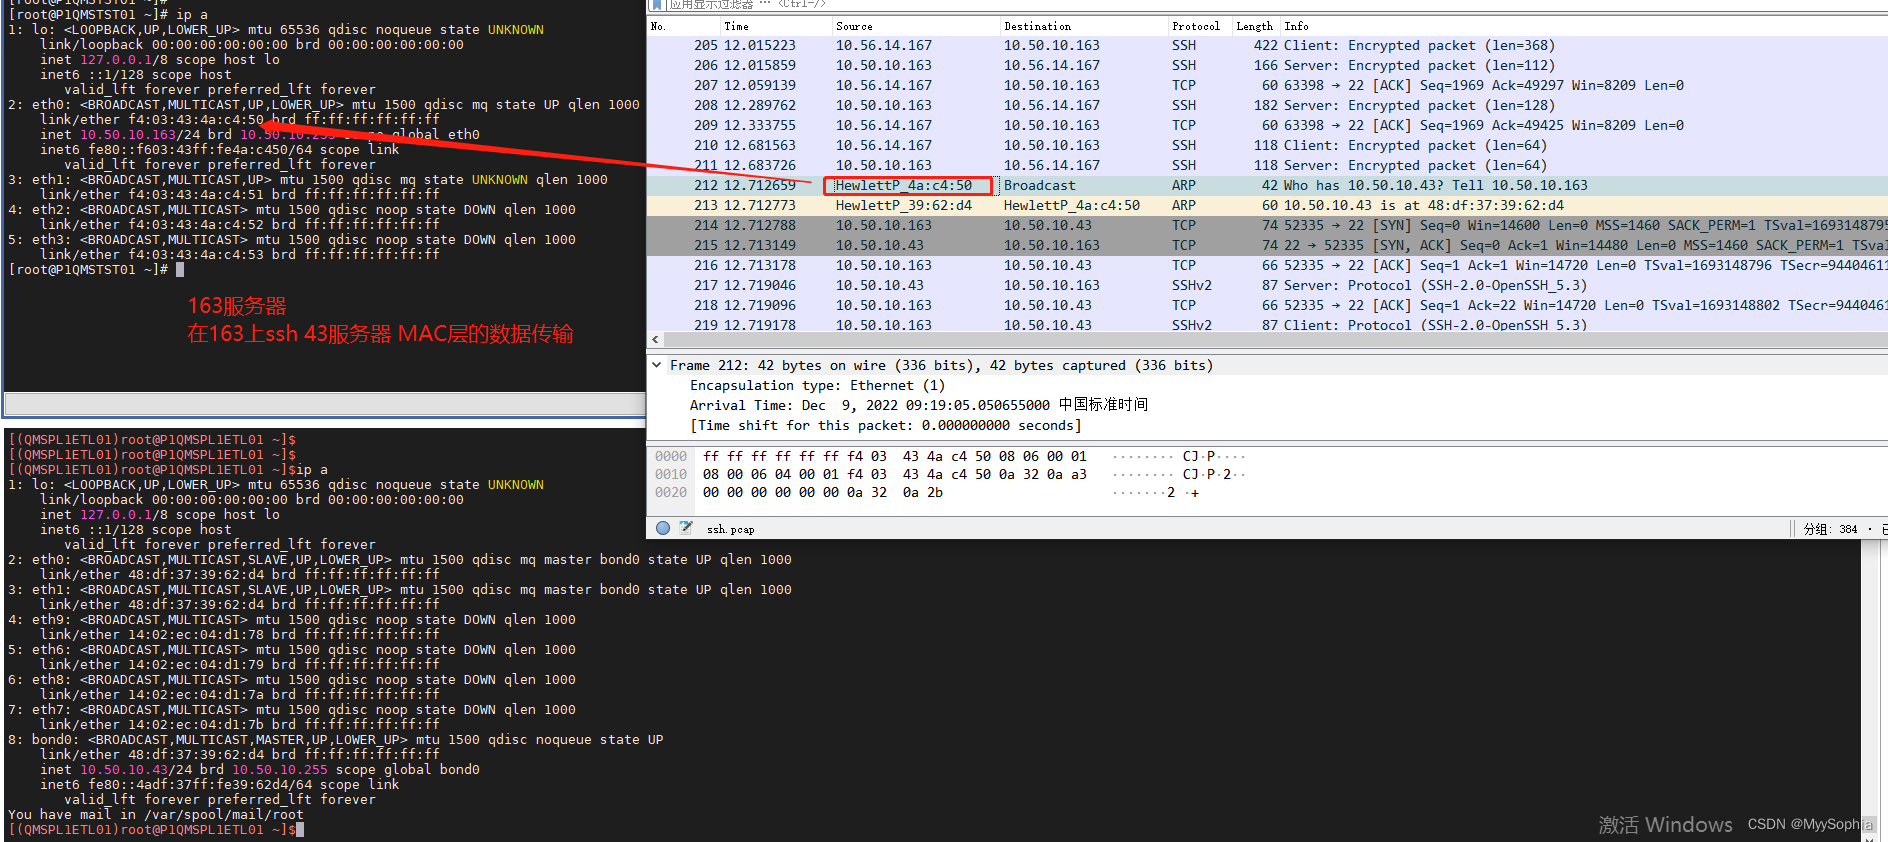Screen dimensions: 1888x842
Task: Select packet 214 TCP SYN row
Action: (x=1267, y=225)
